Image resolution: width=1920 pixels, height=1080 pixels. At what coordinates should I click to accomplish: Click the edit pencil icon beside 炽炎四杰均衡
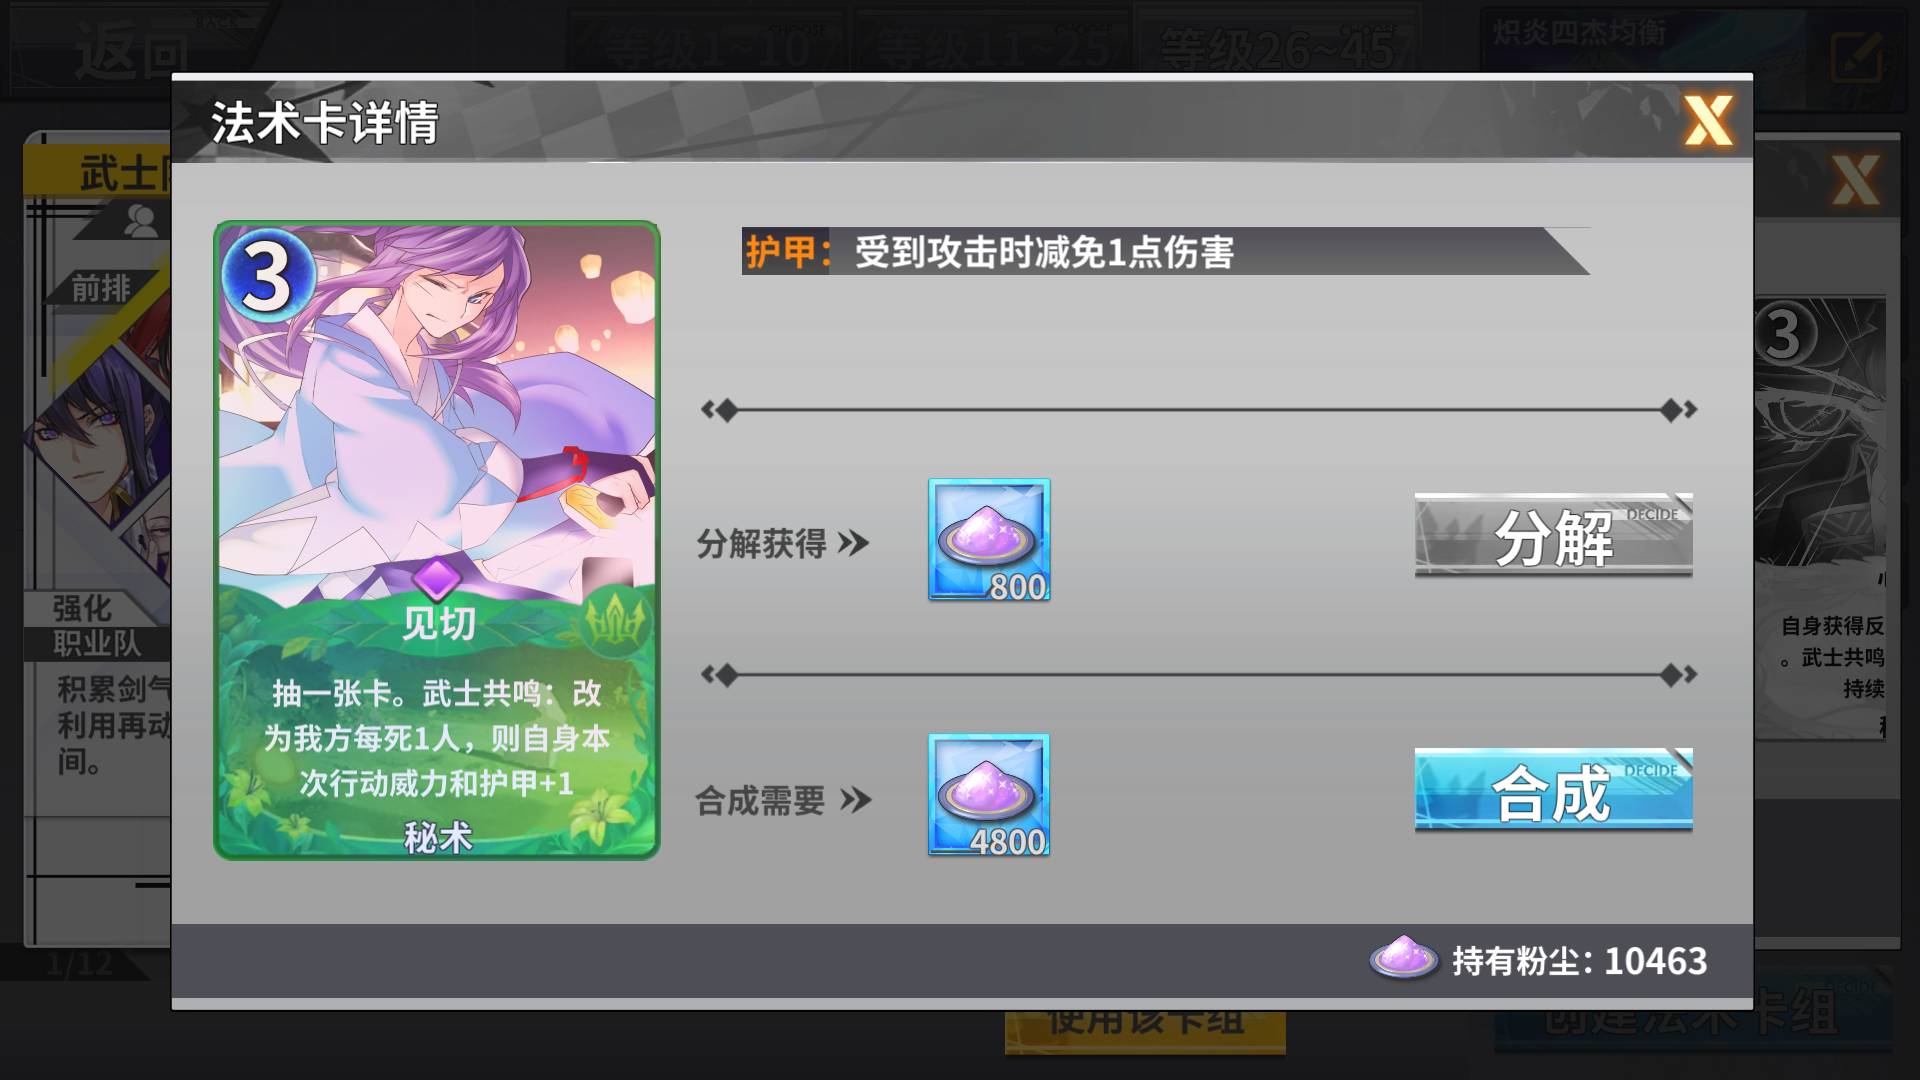coord(1858,57)
